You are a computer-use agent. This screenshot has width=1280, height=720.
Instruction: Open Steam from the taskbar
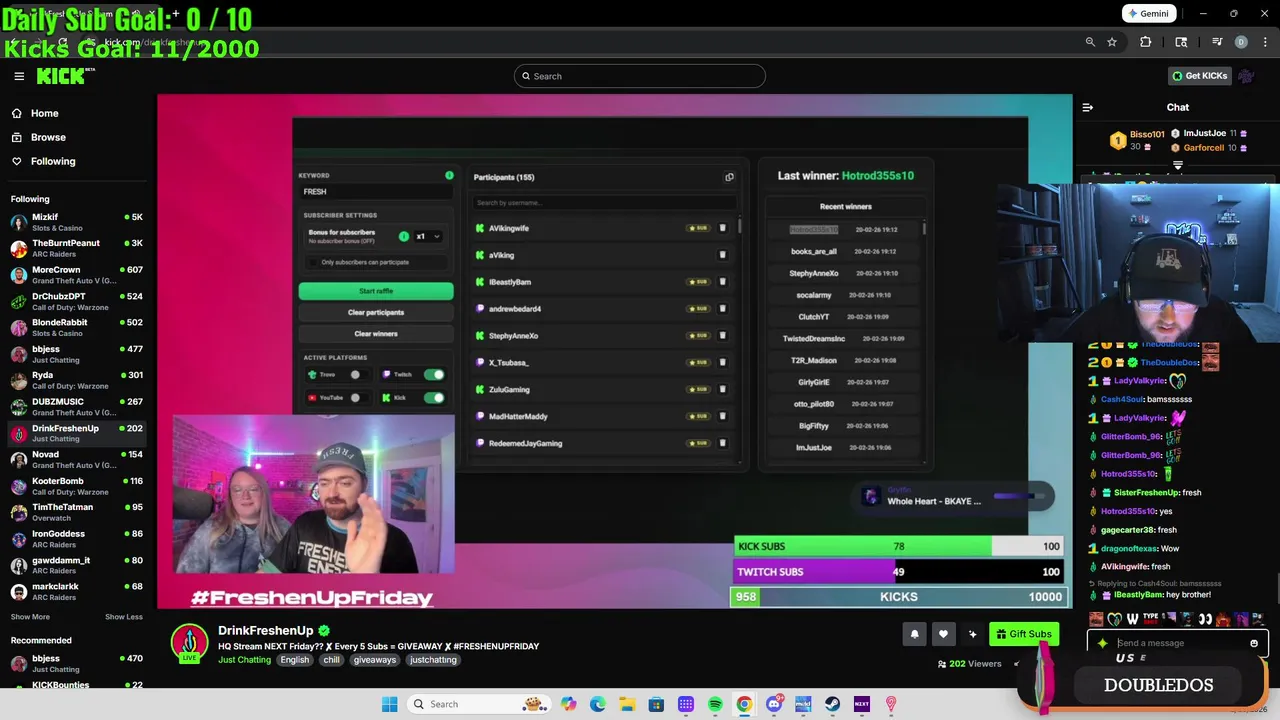832,704
